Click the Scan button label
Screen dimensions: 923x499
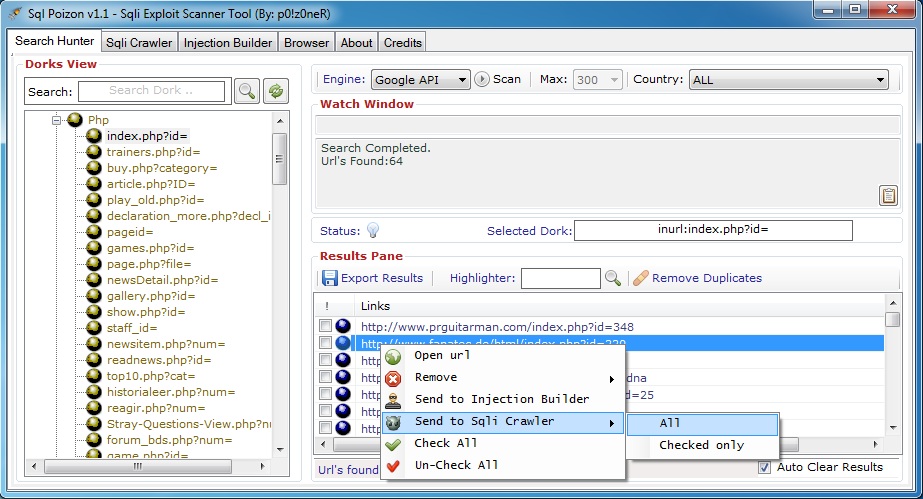pos(507,79)
